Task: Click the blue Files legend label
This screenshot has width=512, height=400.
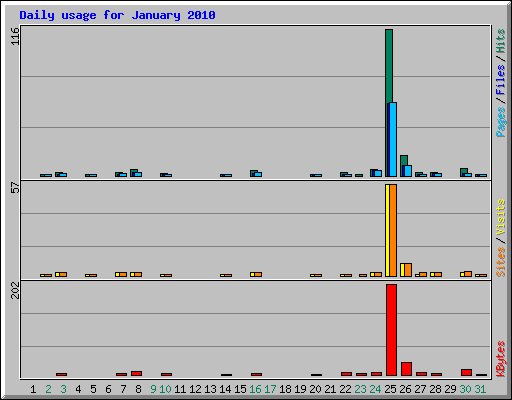Action: click(500, 79)
